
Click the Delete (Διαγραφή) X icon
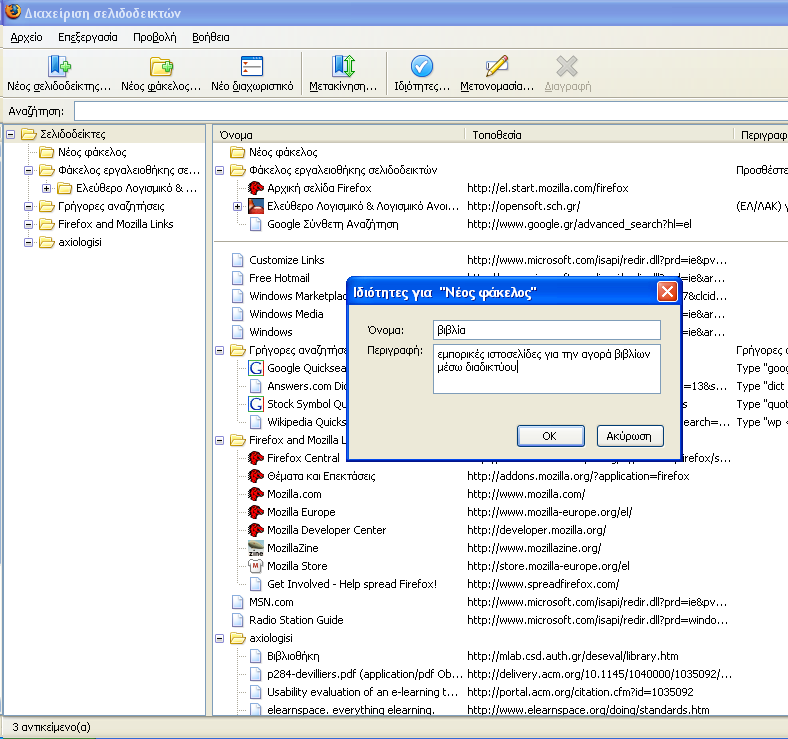point(567,66)
